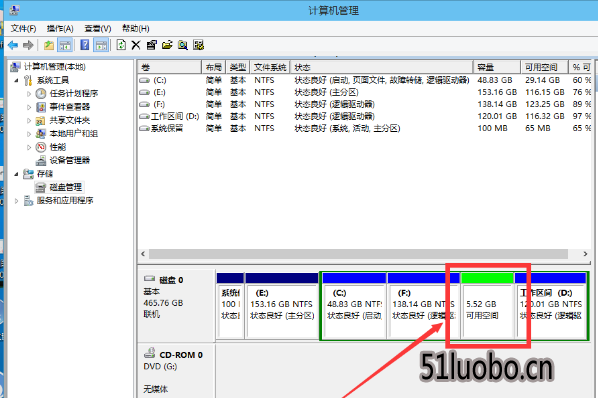Select 系统工具 in the tree

[53, 80]
